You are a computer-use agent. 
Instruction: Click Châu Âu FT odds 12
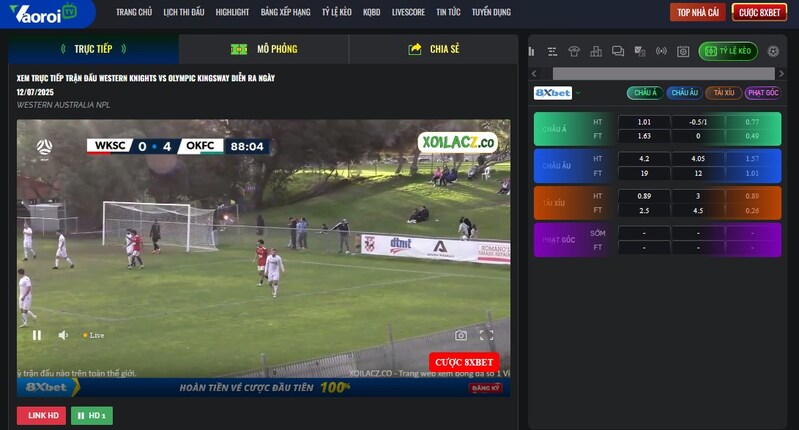(698, 173)
